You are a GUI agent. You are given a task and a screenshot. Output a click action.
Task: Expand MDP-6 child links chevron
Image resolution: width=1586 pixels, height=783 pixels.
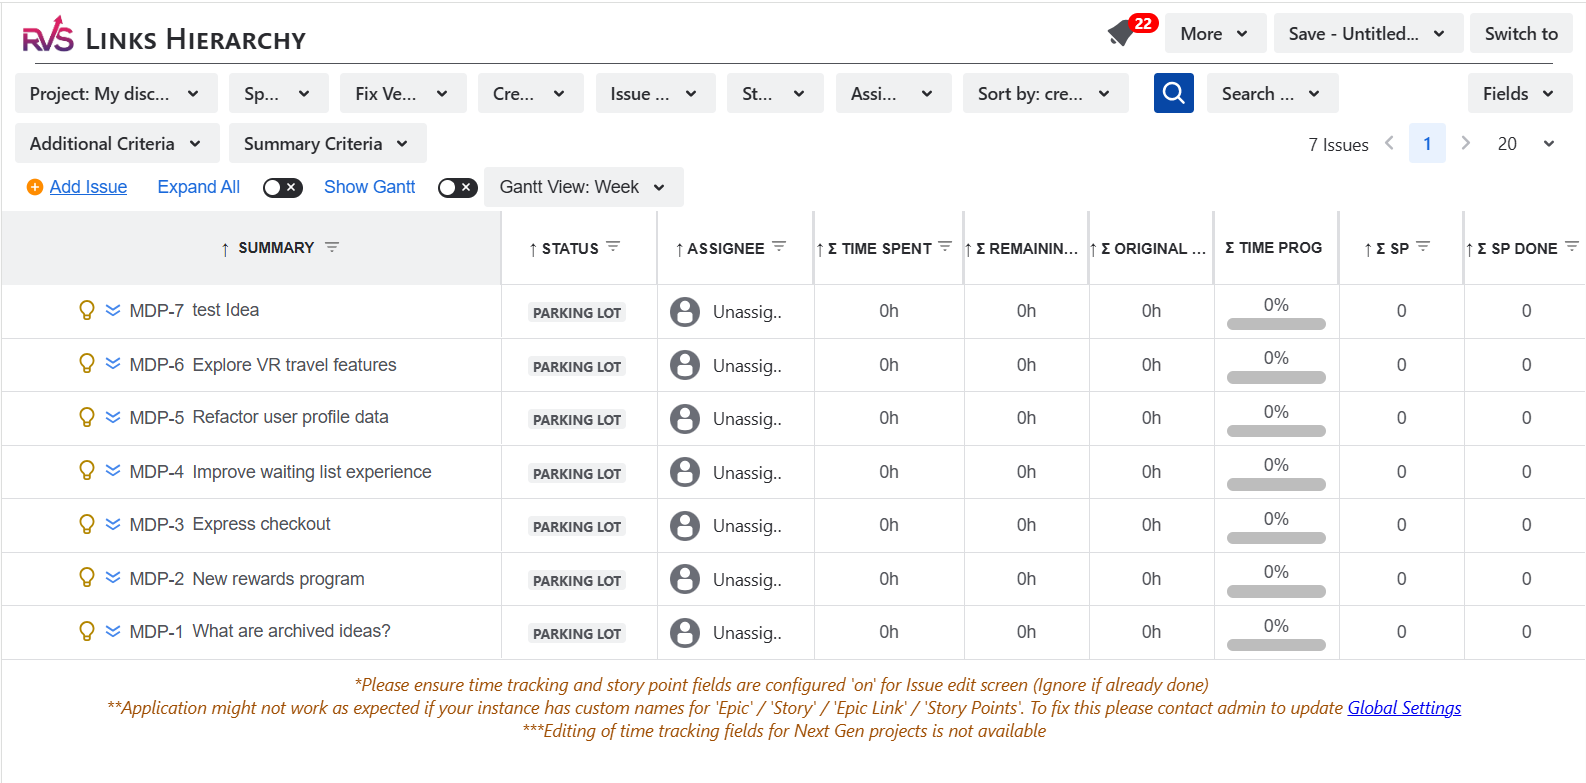tap(113, 364)
